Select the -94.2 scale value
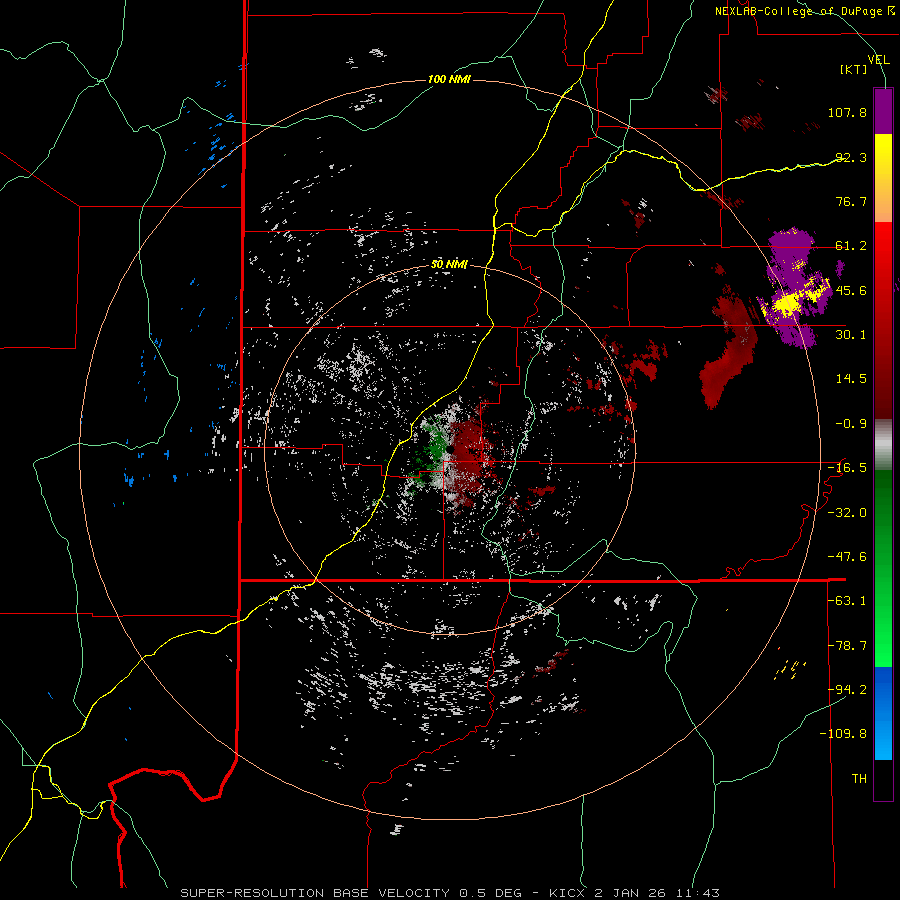 point(847,690)
